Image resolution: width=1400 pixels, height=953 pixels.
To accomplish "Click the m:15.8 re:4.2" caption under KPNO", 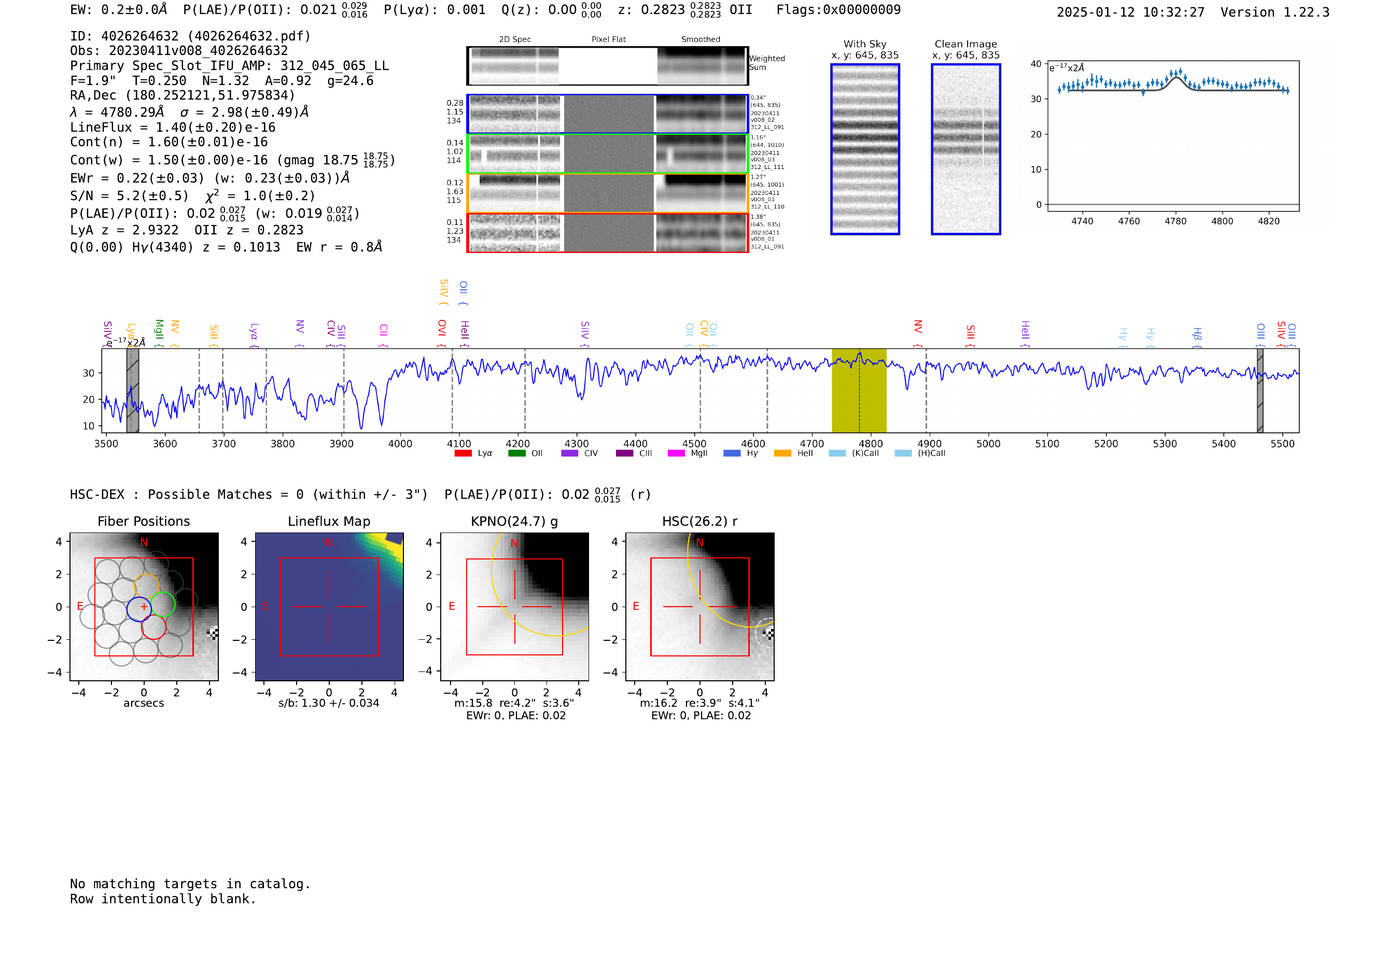I will coord(514,703).
